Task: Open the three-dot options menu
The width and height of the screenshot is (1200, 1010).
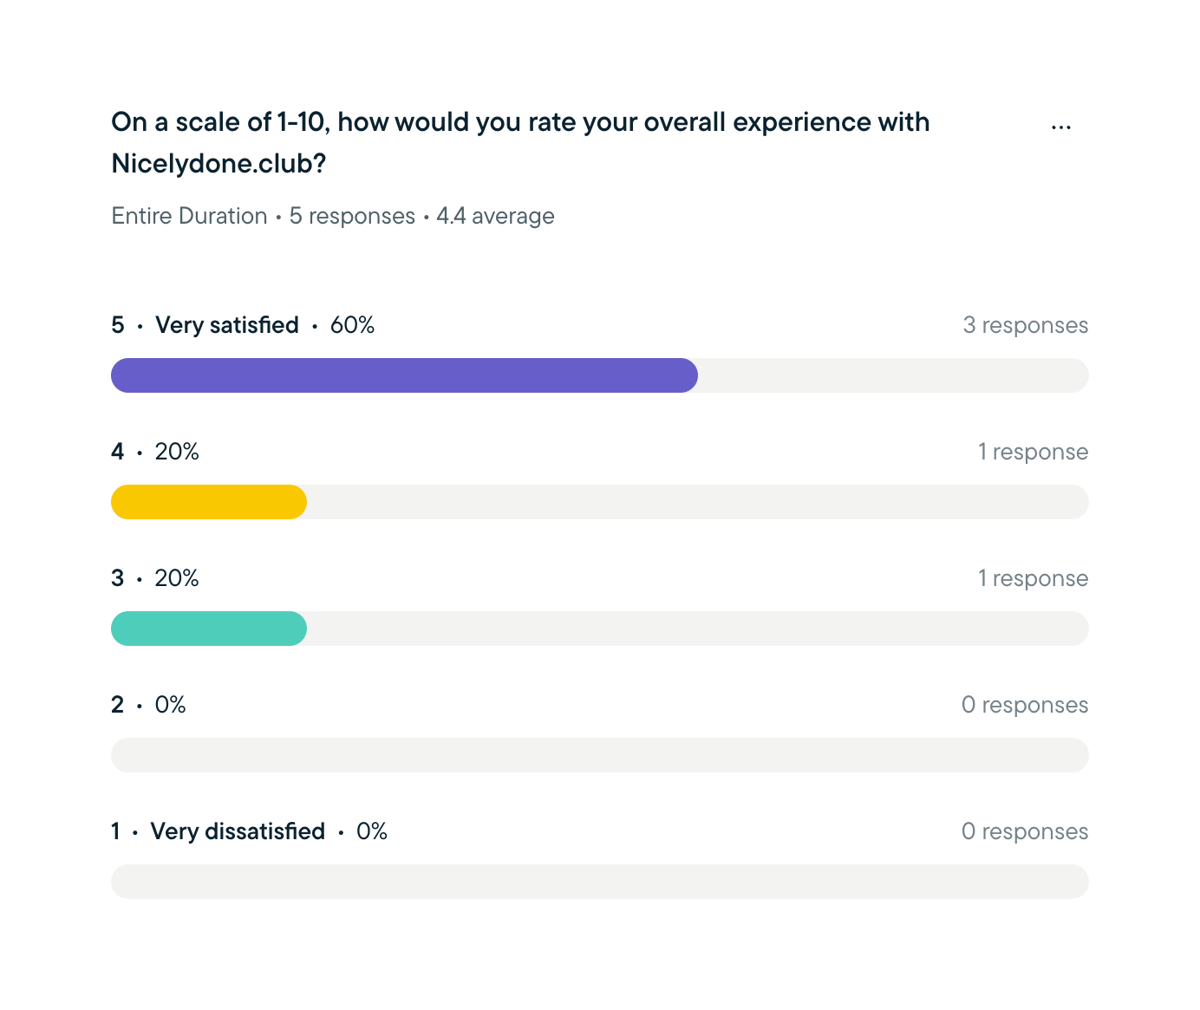Action: [1061, 127]
